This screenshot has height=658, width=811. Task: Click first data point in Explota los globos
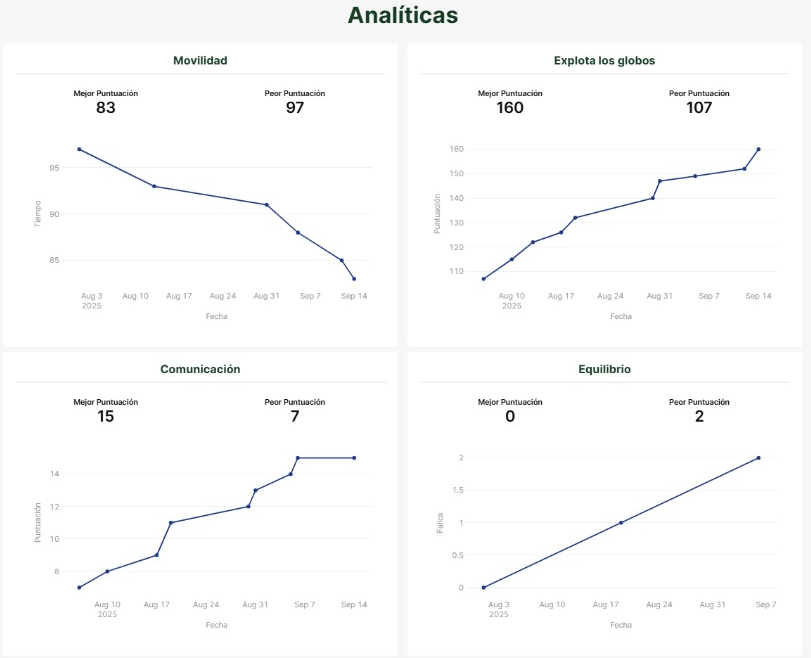[x=483, y=279]
